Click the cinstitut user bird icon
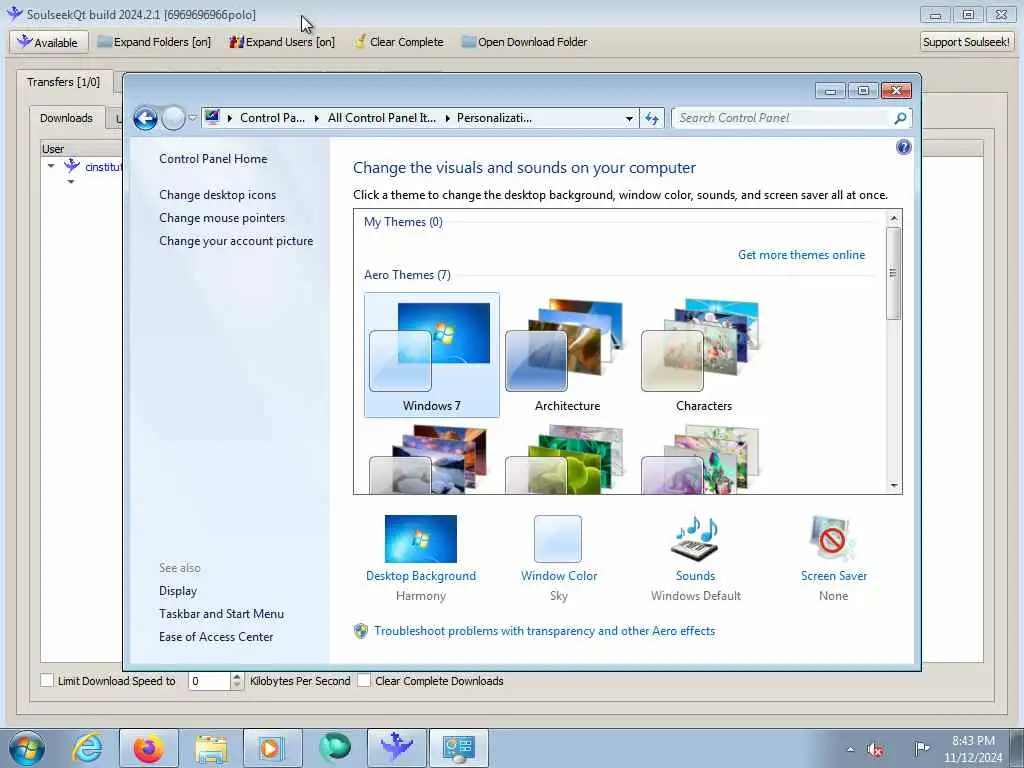 click(x=72, y=166)
